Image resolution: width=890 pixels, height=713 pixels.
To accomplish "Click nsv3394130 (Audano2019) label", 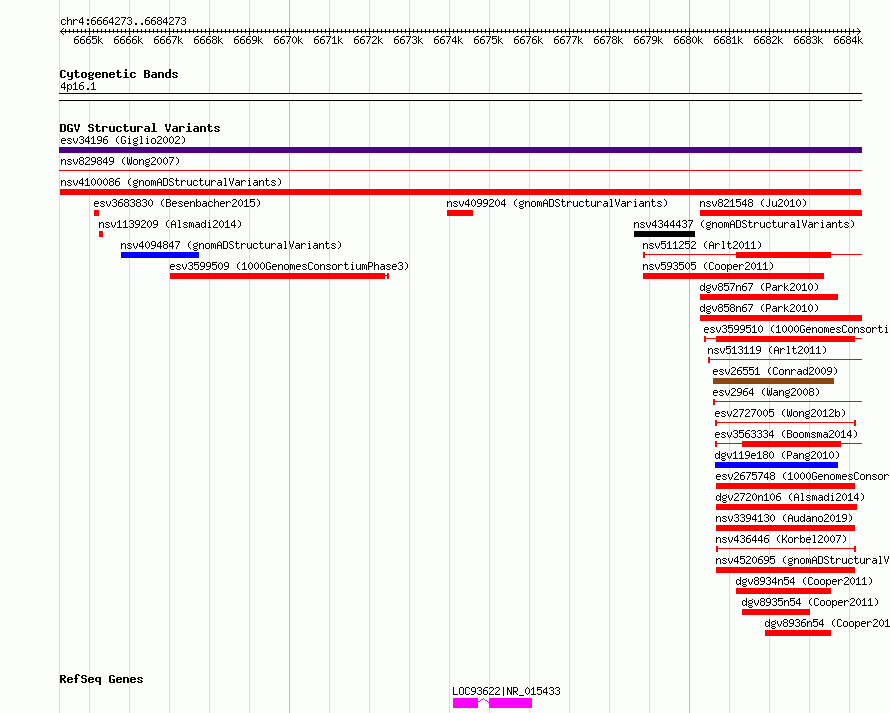I will click(x=784, y=518).
